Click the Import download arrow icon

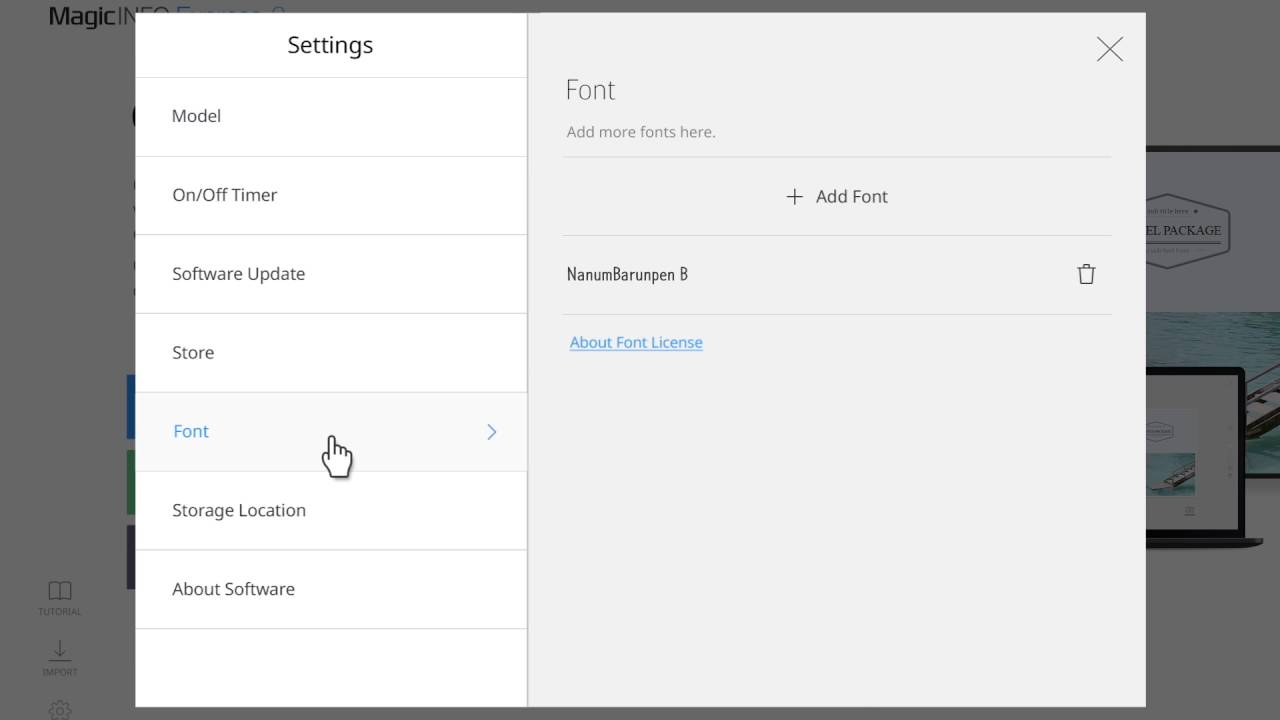pos(60,651)
